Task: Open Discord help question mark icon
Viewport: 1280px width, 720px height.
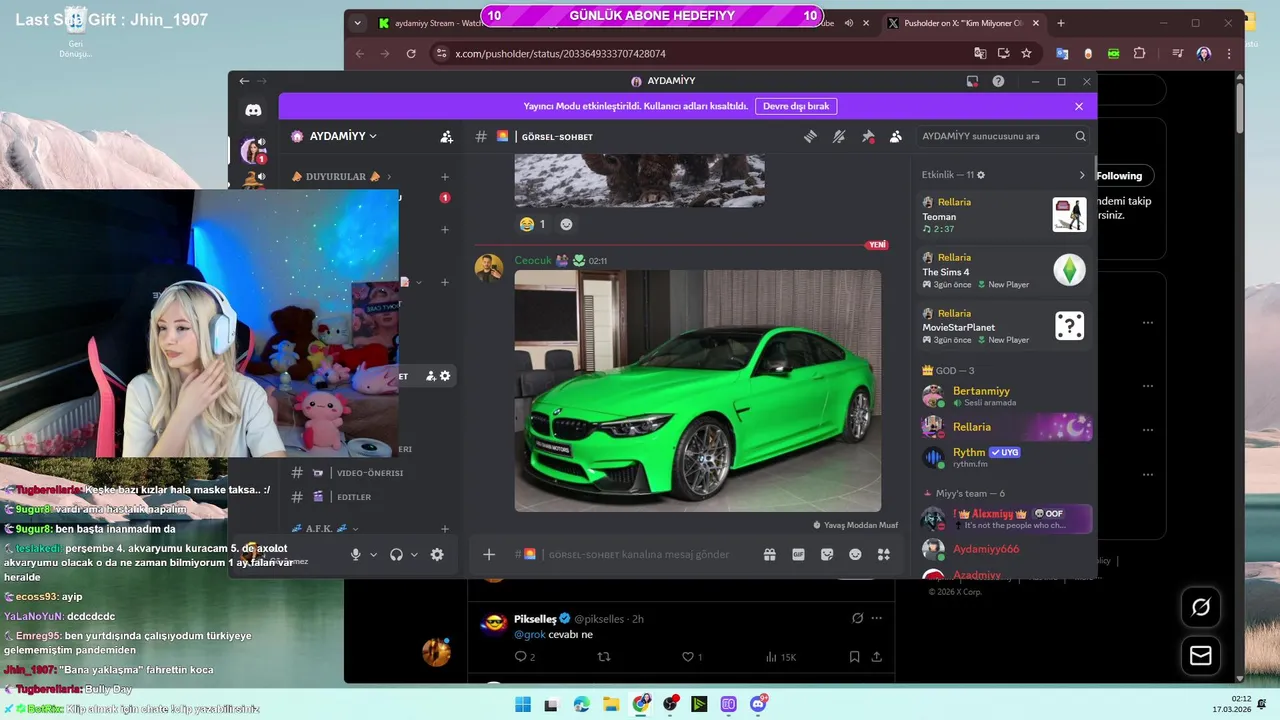Action: [998, 81]
